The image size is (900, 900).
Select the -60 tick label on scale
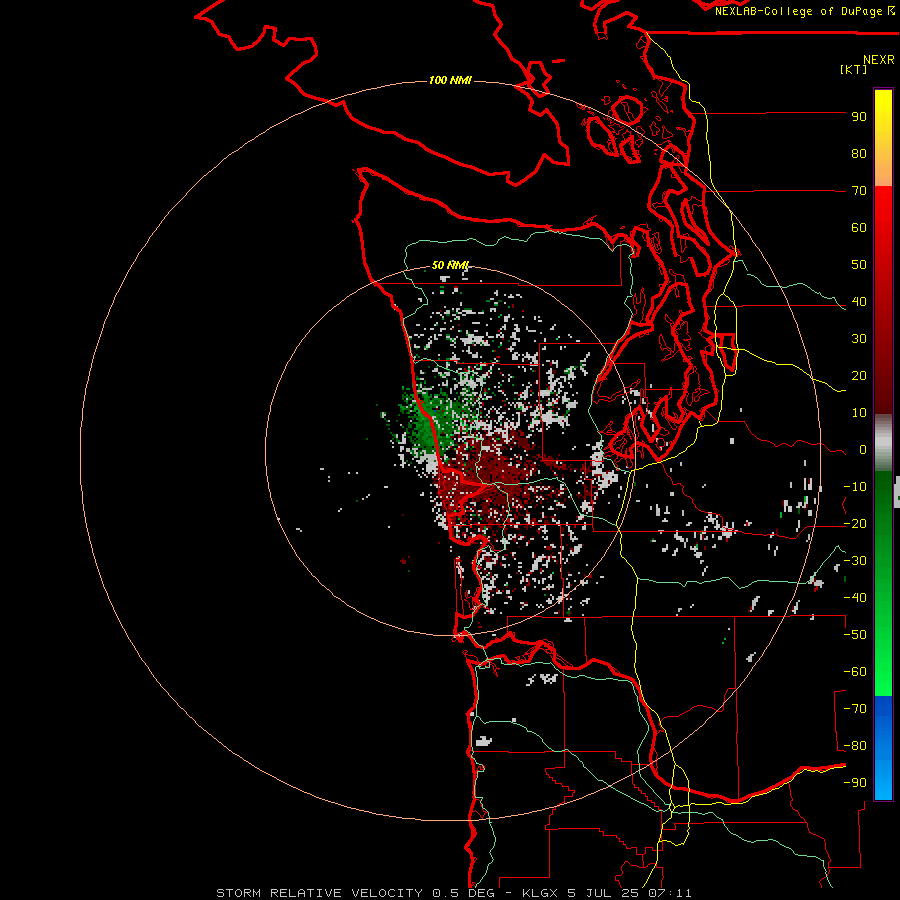click(855, 672)
